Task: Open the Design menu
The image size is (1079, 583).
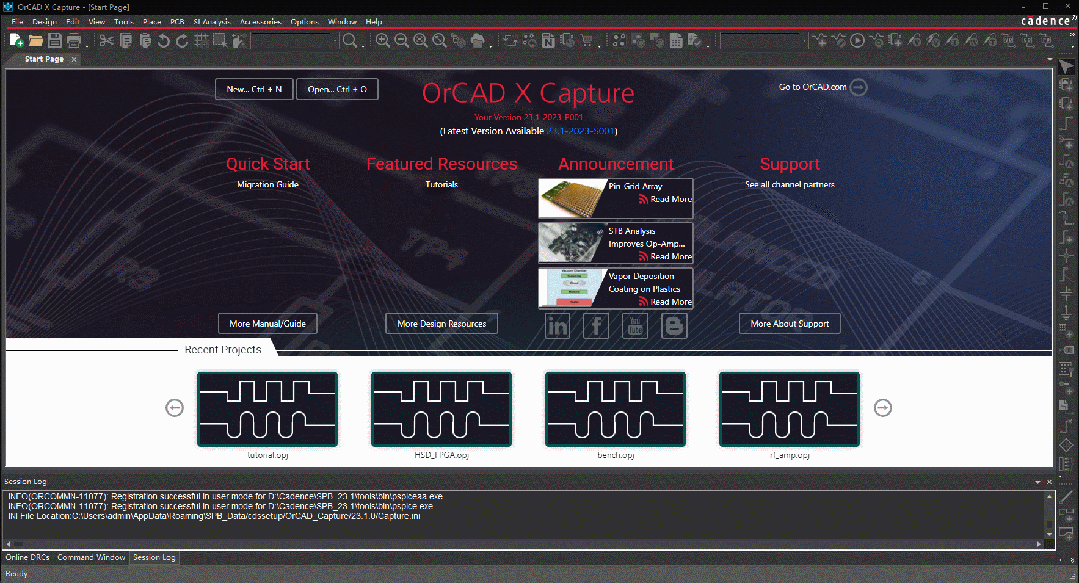Action: point(44,21)
